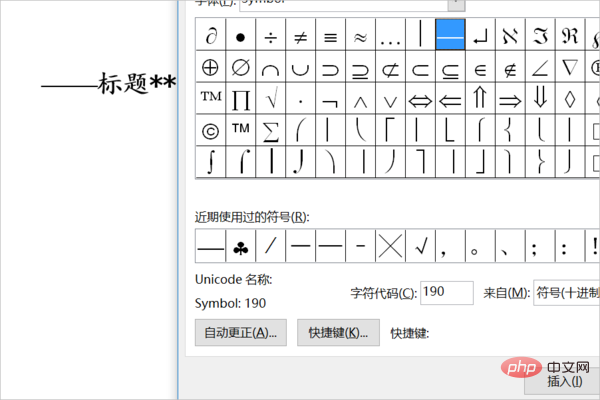Image resolution: width=600 pixels, height=400 pixels.
Task: Select the product ∏ symbol
Action: tap(240, 99)
